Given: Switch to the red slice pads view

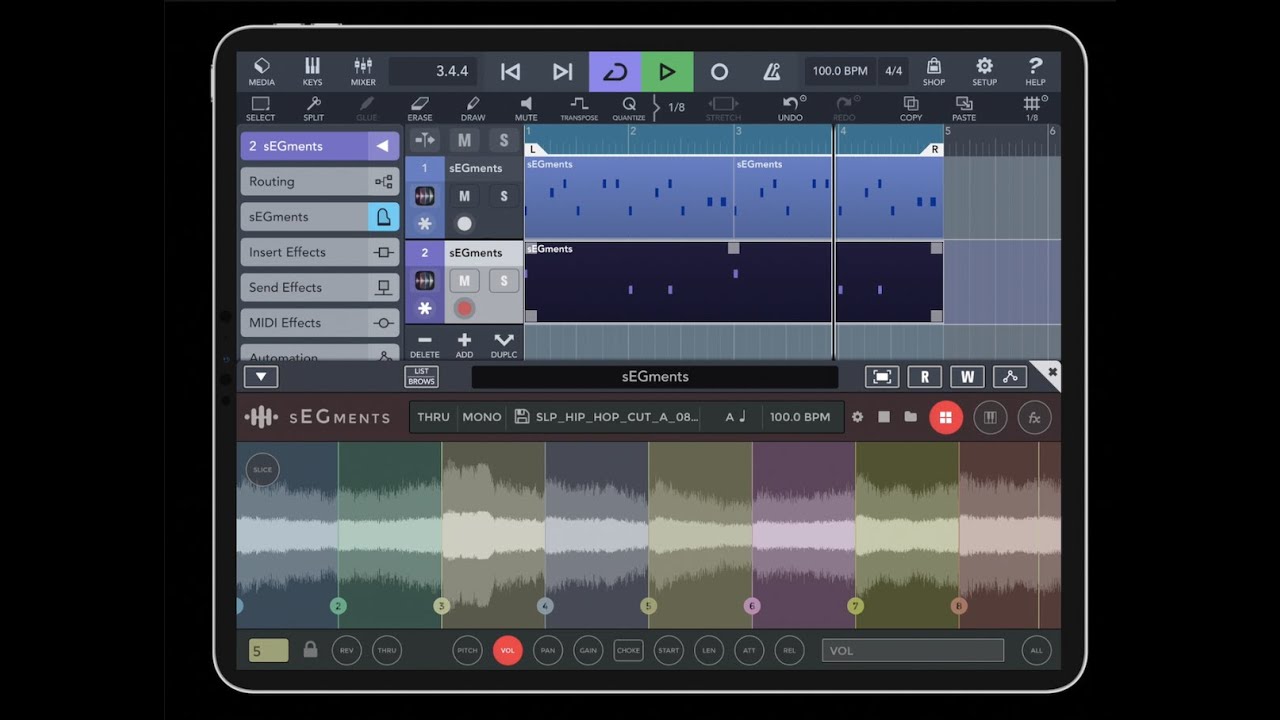Looking at the screenshot, I should point(946,417).
